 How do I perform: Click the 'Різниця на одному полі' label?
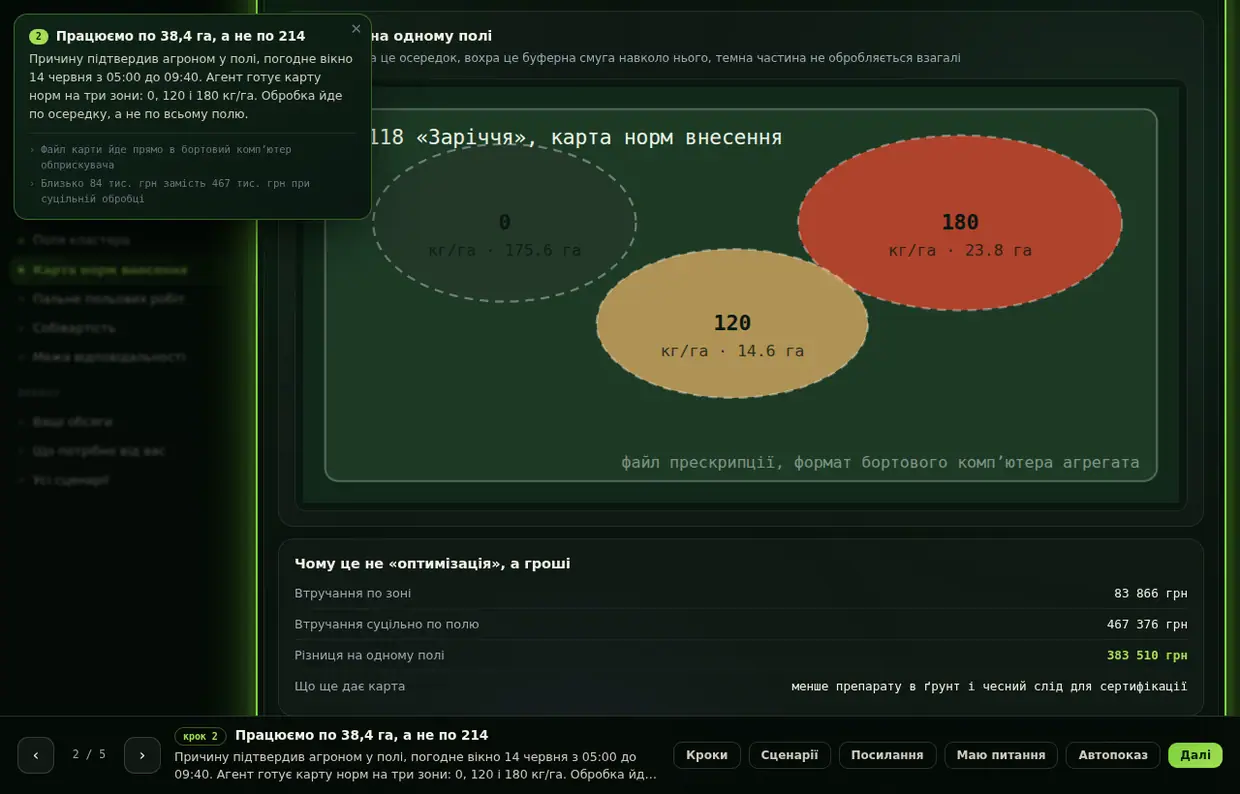[x=370, y=656]
